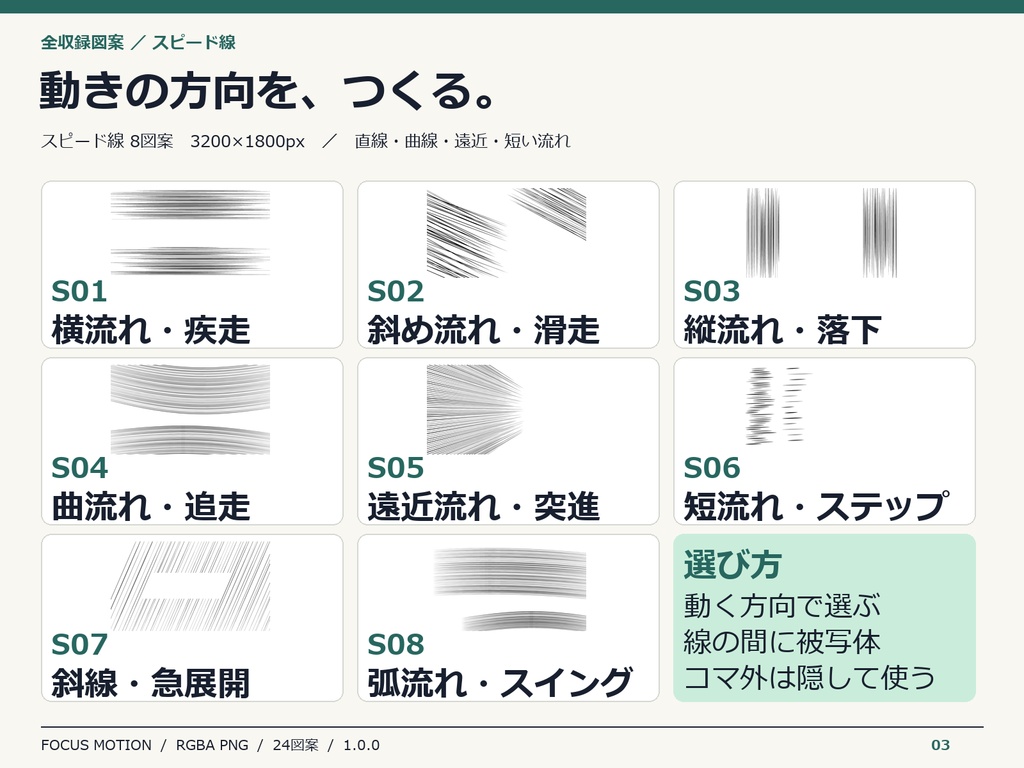Click the page number 03
This screenshot has width=1024, height=768.
(x=940, y=745)
